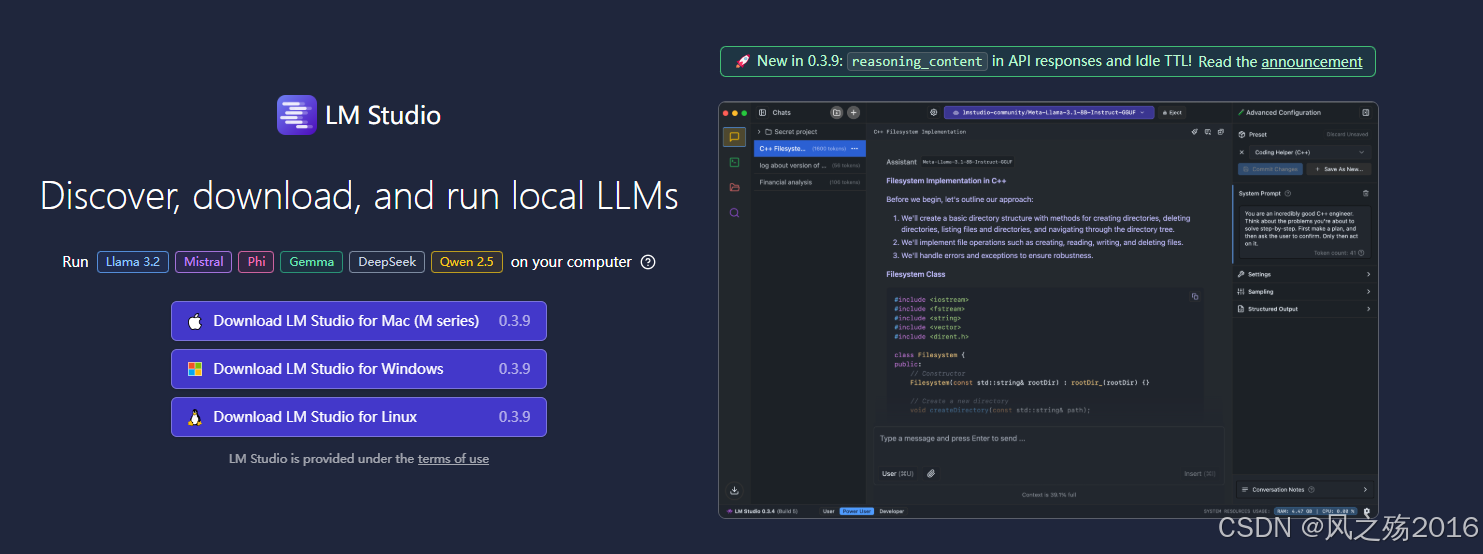Open the Chats icon in app sidebar
The height and width of the screenshot is (554, 1483).
(x=734, y=137)
